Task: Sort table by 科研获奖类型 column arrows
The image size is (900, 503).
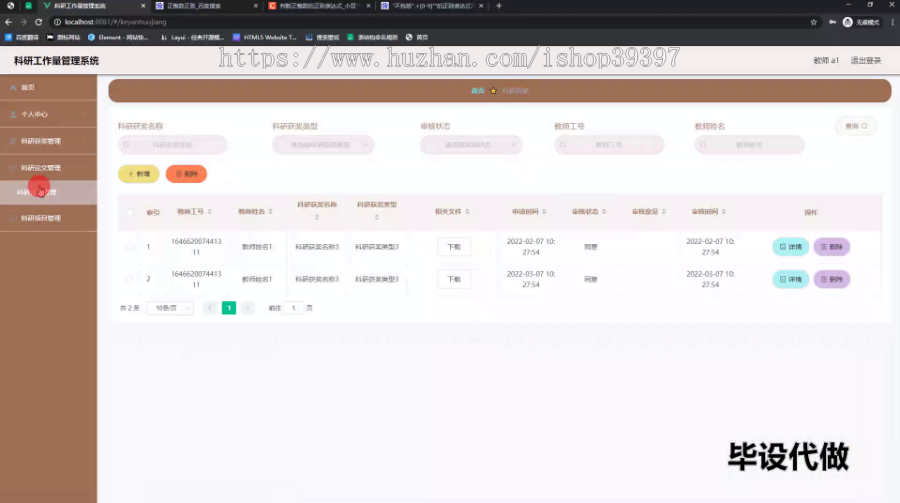Action: point(377,218)
